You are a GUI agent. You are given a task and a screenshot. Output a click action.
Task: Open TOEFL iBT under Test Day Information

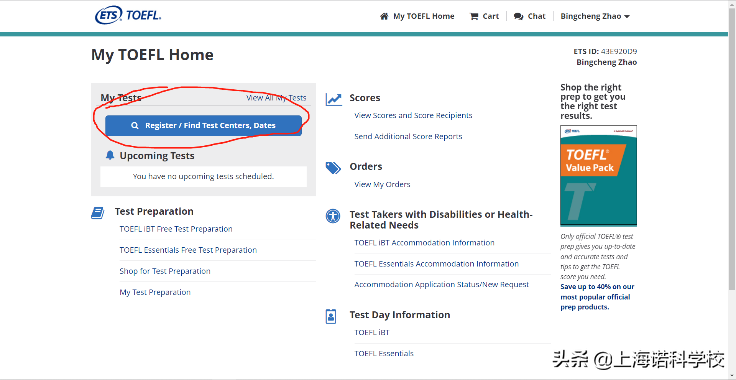click(x=372, y=333)
